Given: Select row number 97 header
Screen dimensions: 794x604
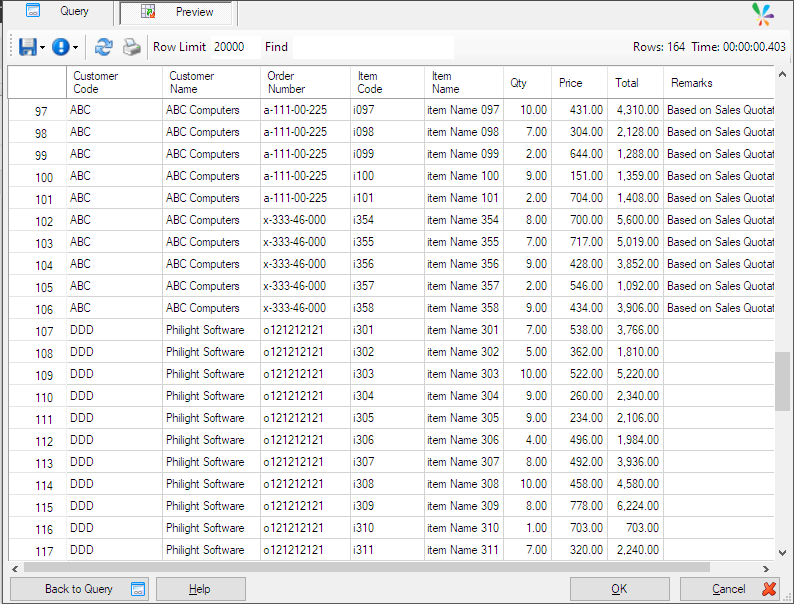Looking at the screenshot, I should click(37, 110).
